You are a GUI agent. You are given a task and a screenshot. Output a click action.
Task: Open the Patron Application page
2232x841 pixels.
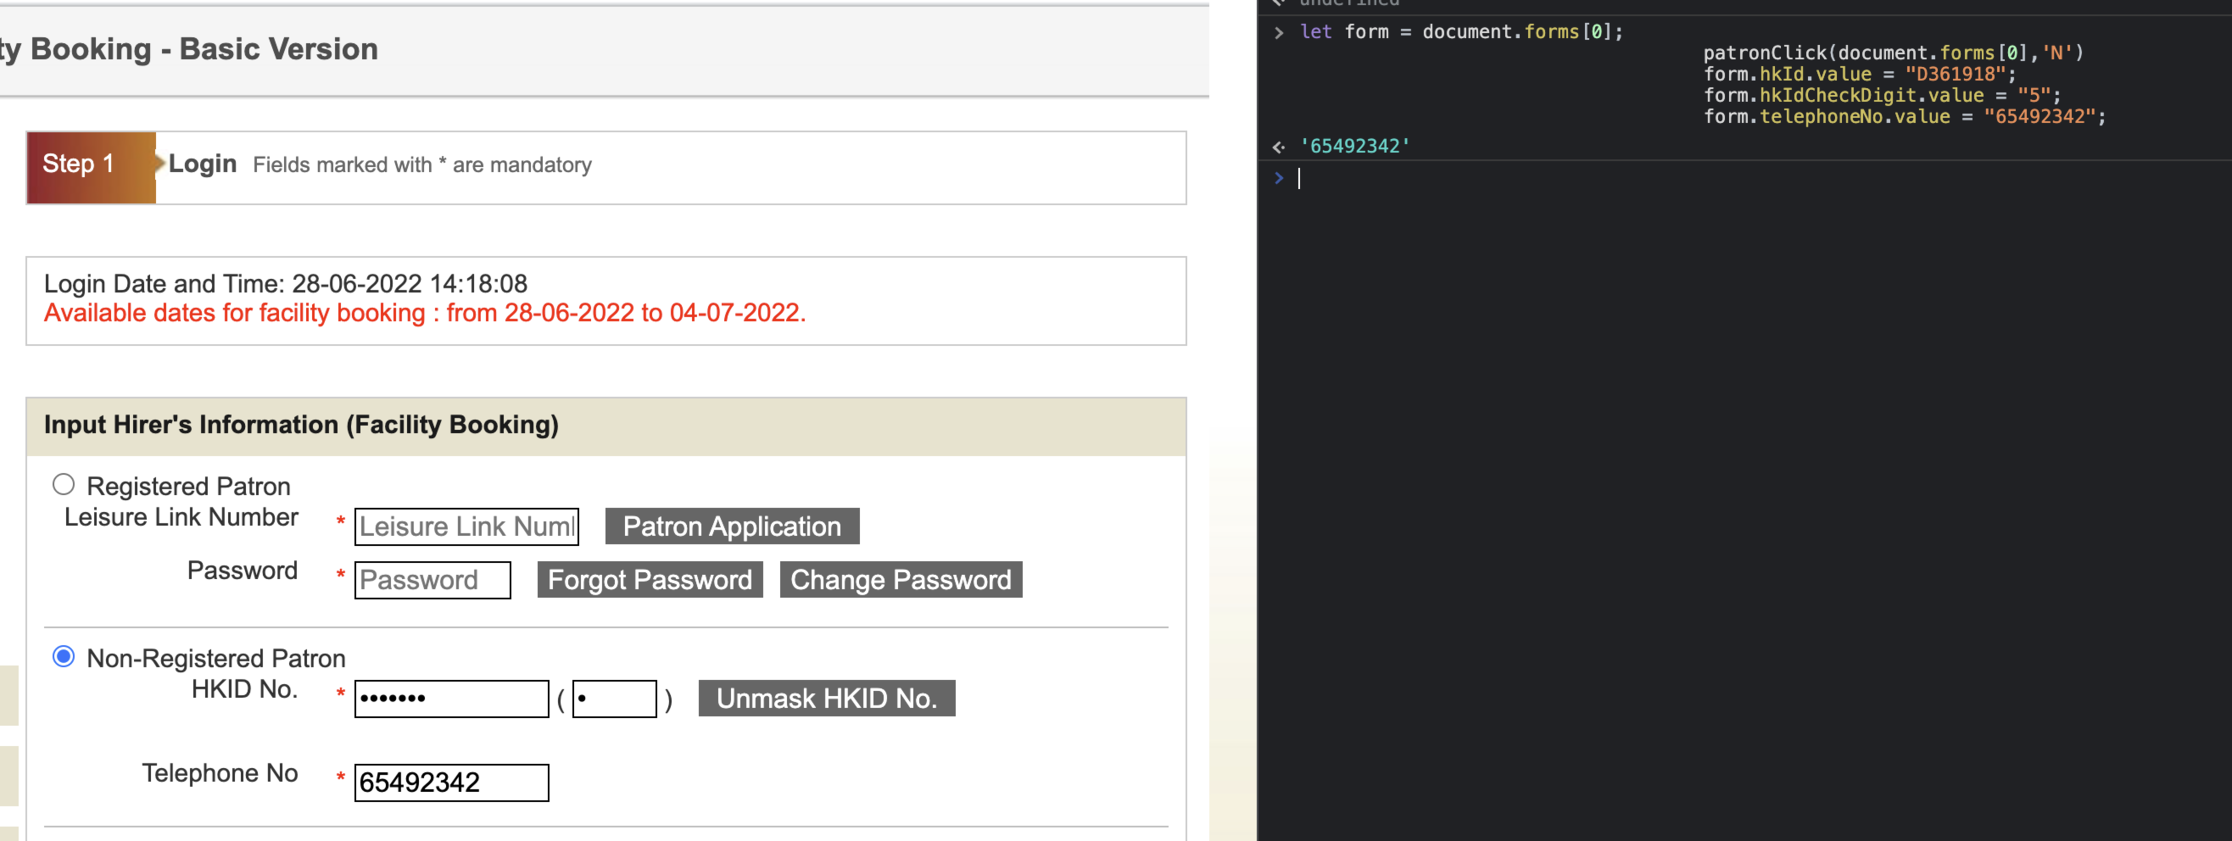(x=731, y=527)
